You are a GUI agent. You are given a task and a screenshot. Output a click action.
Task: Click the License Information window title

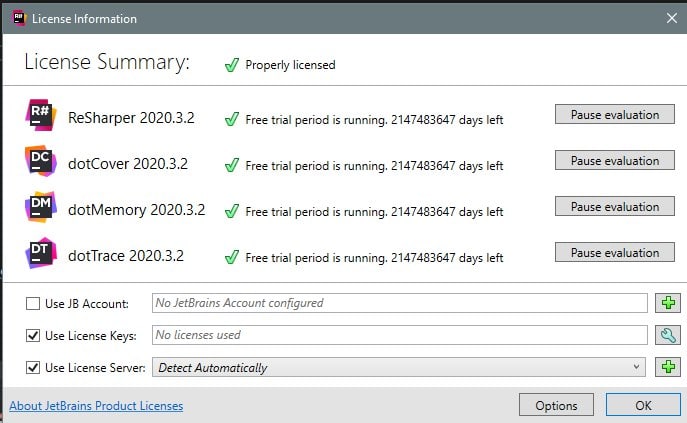pyautogui.click(x=84, y=19)
